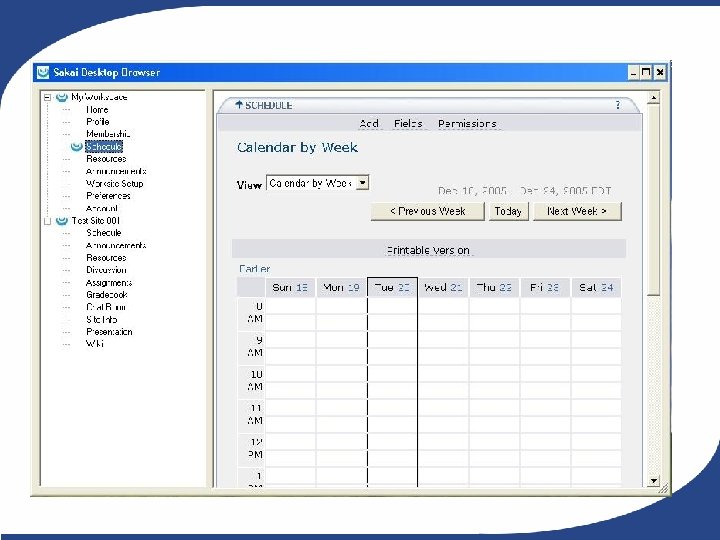Click the scrollbar up arrow

pyautogui.click(x=653, y=97)
